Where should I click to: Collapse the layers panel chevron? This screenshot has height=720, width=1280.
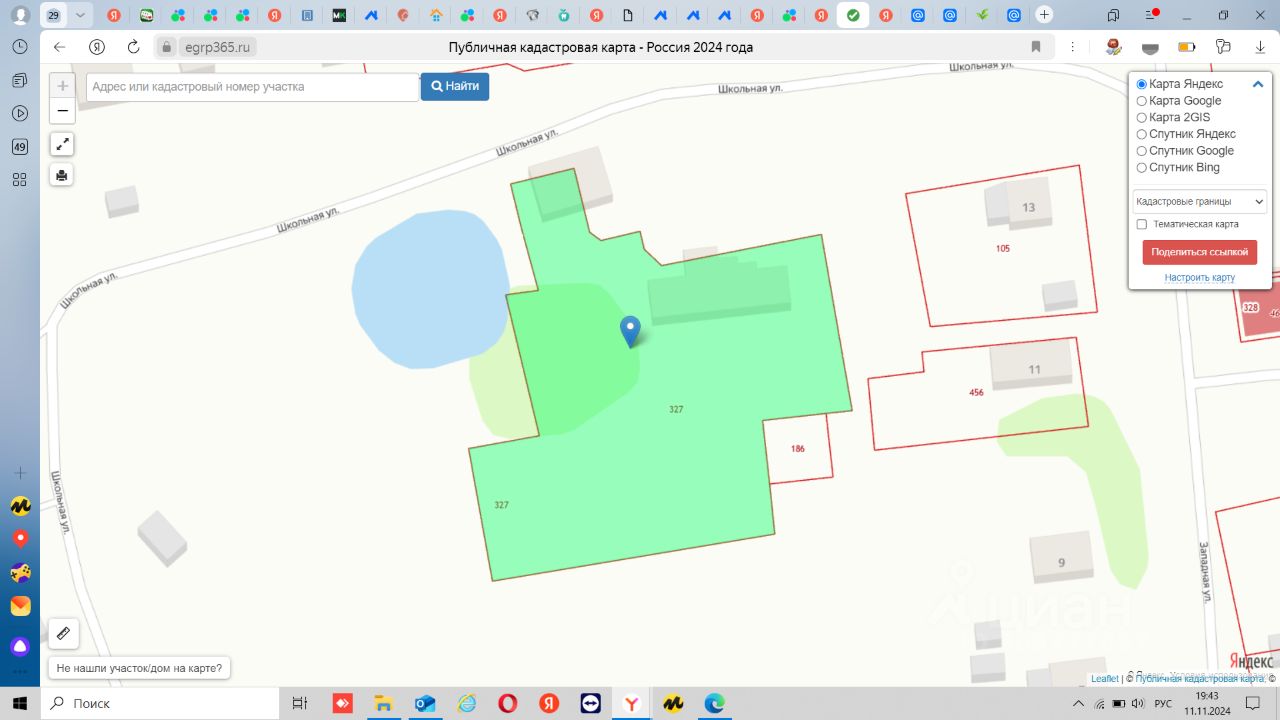click(1258, 85)
